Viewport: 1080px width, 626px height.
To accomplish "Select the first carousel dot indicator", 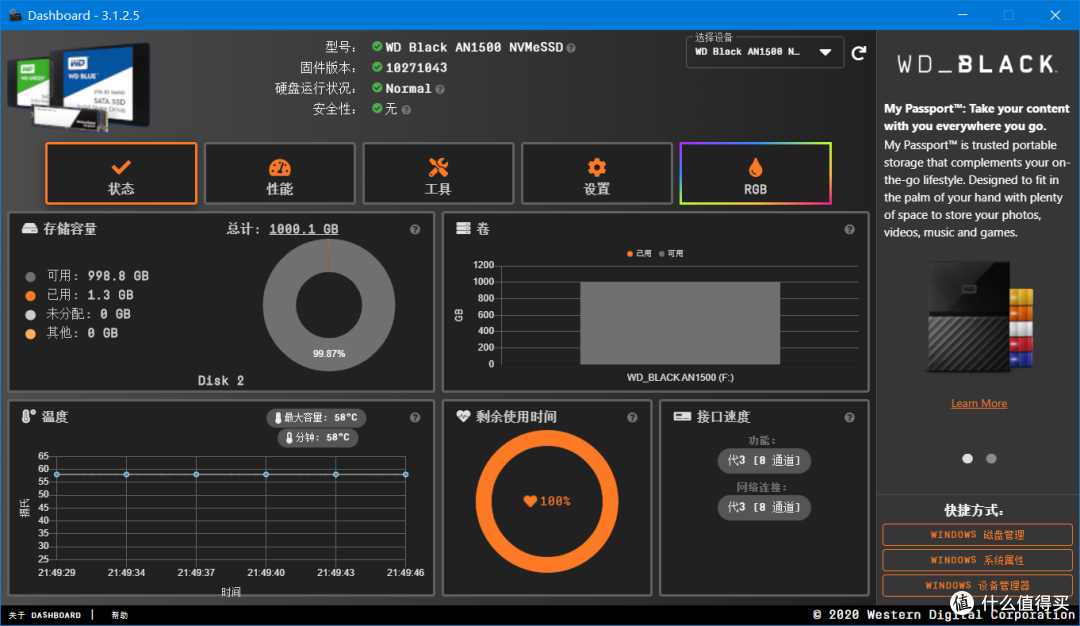I will click(x=967, y=459).
